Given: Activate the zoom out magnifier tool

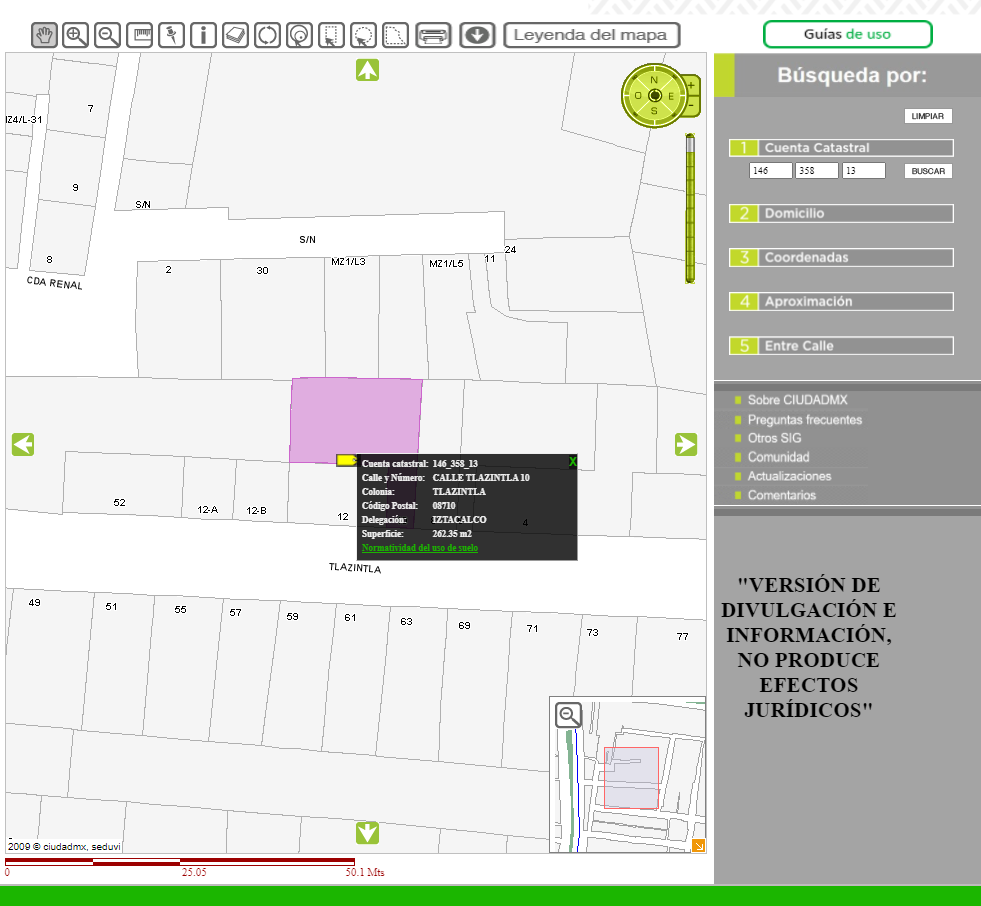Looking at the screenshot, I should (x=108, y=35).
